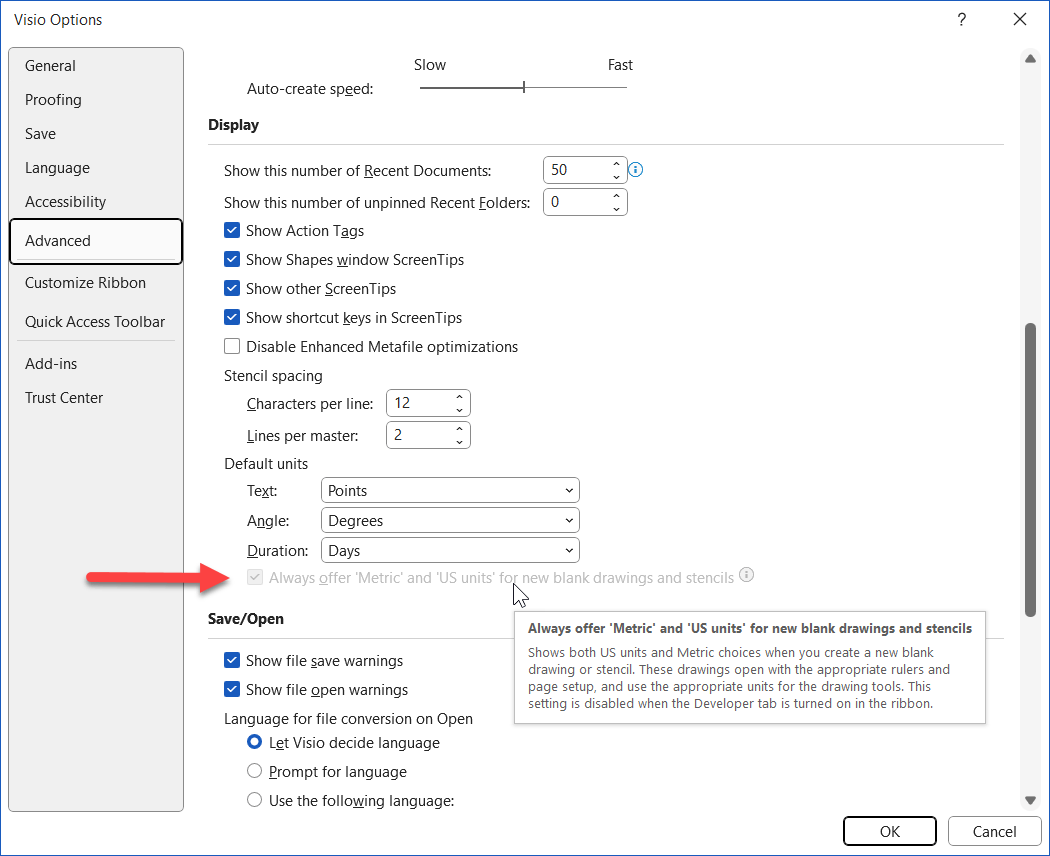Confirm settings with the OK button
Image resolution: width=1050 pixels, height=856 pixels.
coord(889,831)
